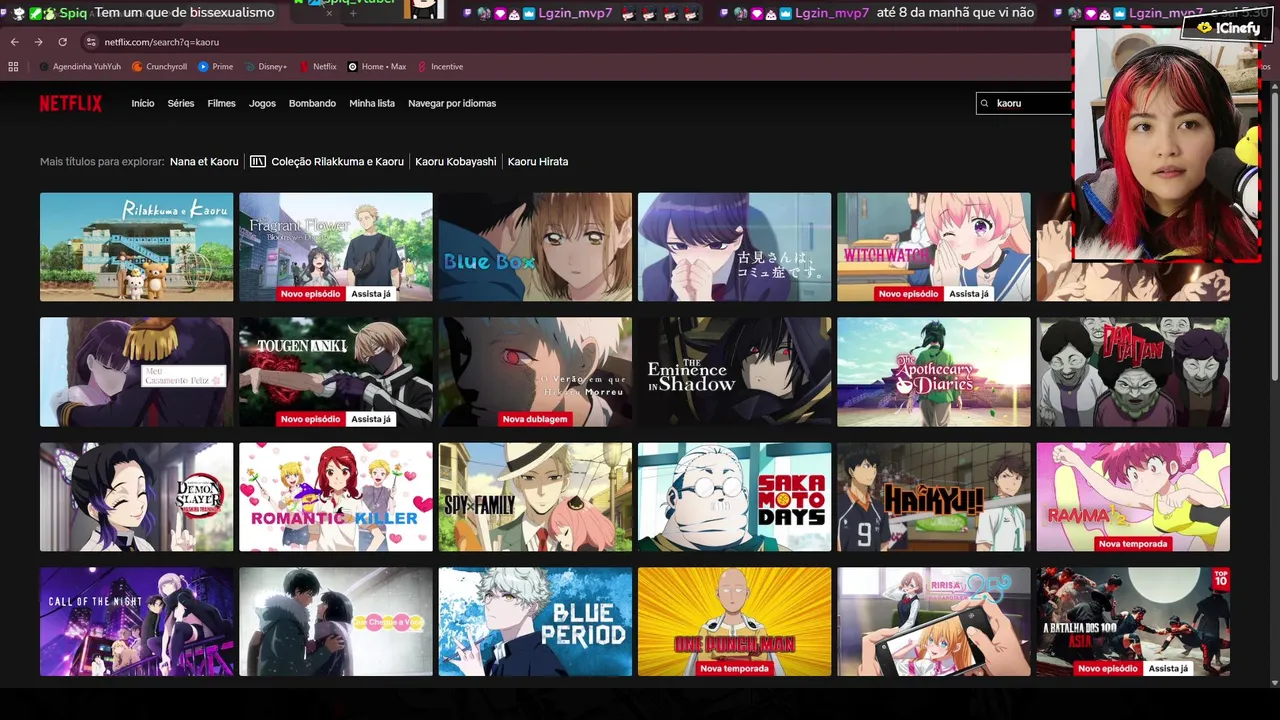Viewport: 1280px width, 720px height.
Task: Open the Demon Slayer title
Action: pyautogui.click(x=137, y=497)
